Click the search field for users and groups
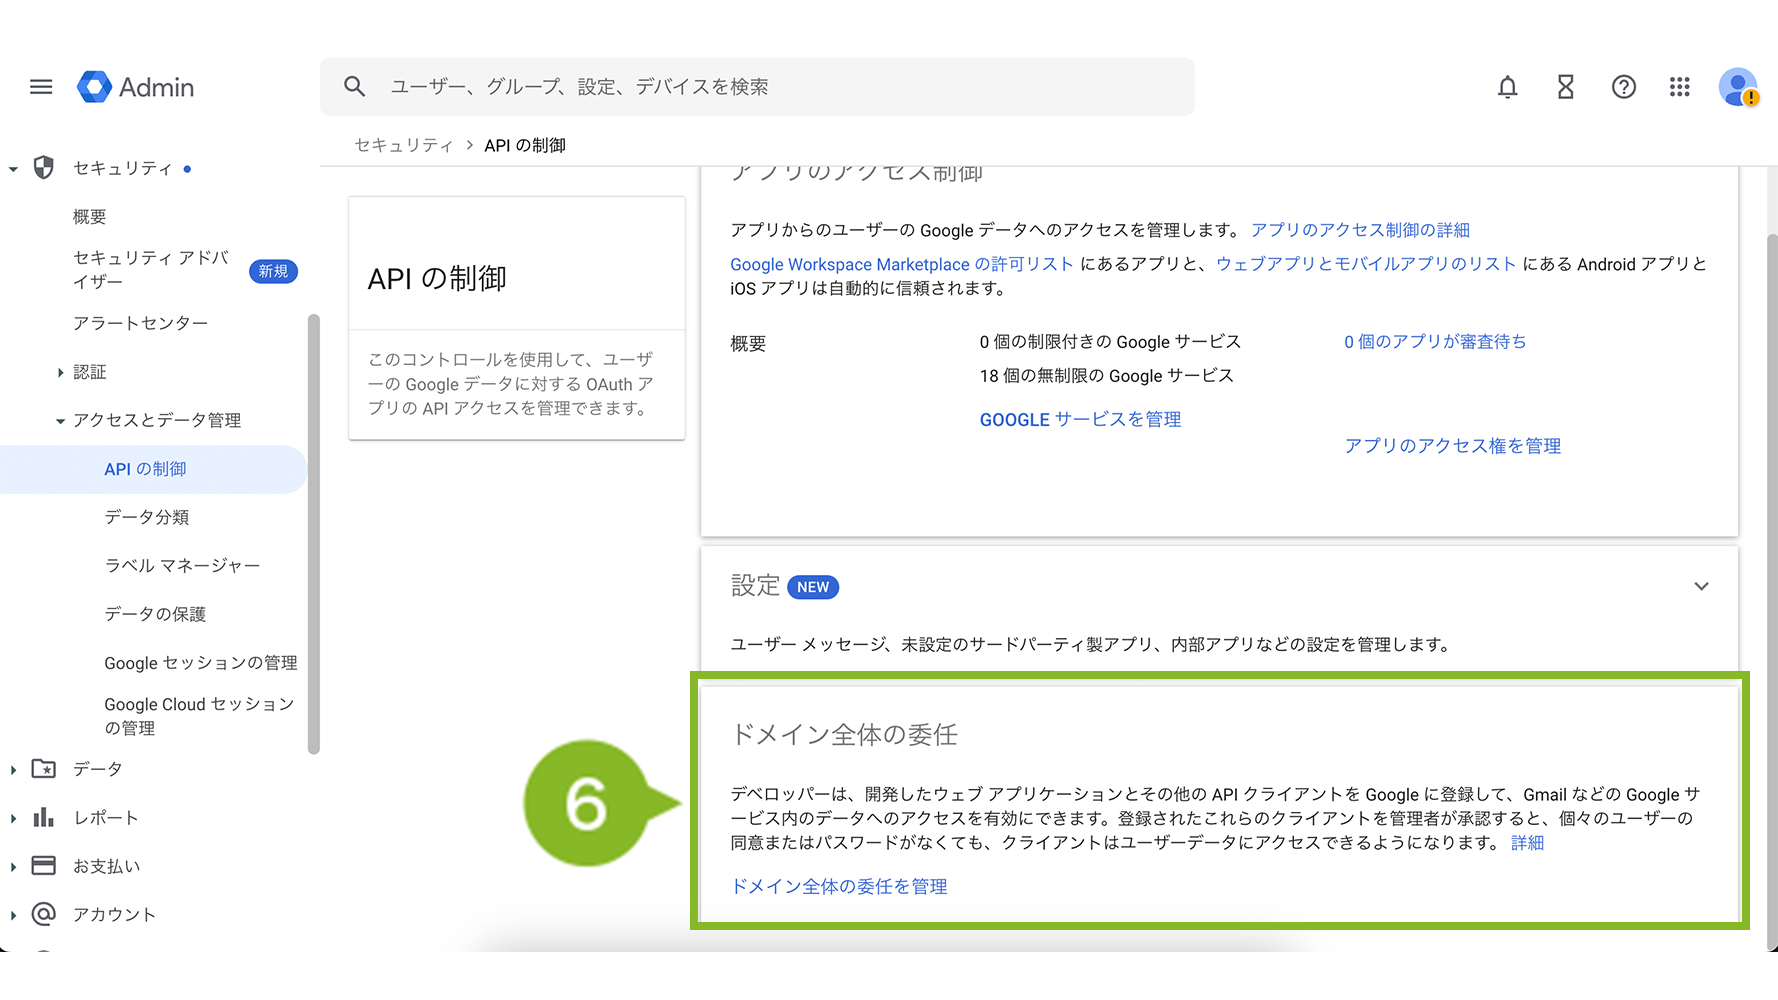1778x1000 pixels. pyautogui.click(x=780, y=87)
